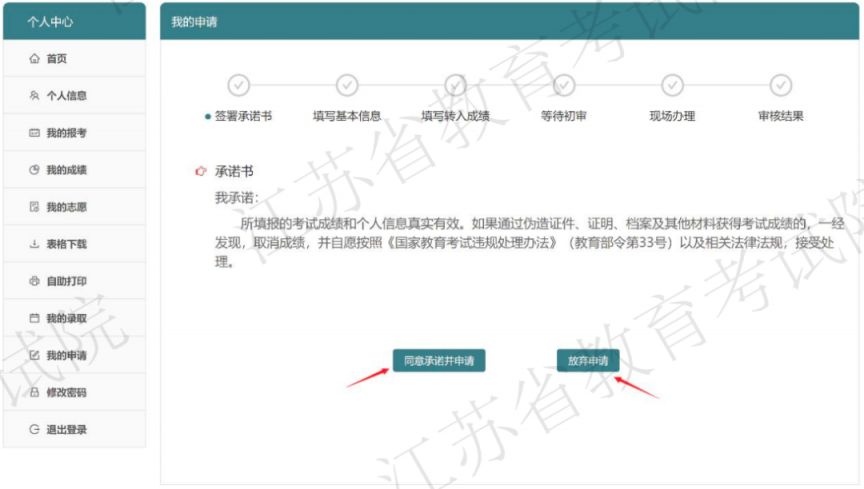Screen dimensions: 864x489
Task: Select 自助打印 in the sidebar
Action: (x=74, y=281)
